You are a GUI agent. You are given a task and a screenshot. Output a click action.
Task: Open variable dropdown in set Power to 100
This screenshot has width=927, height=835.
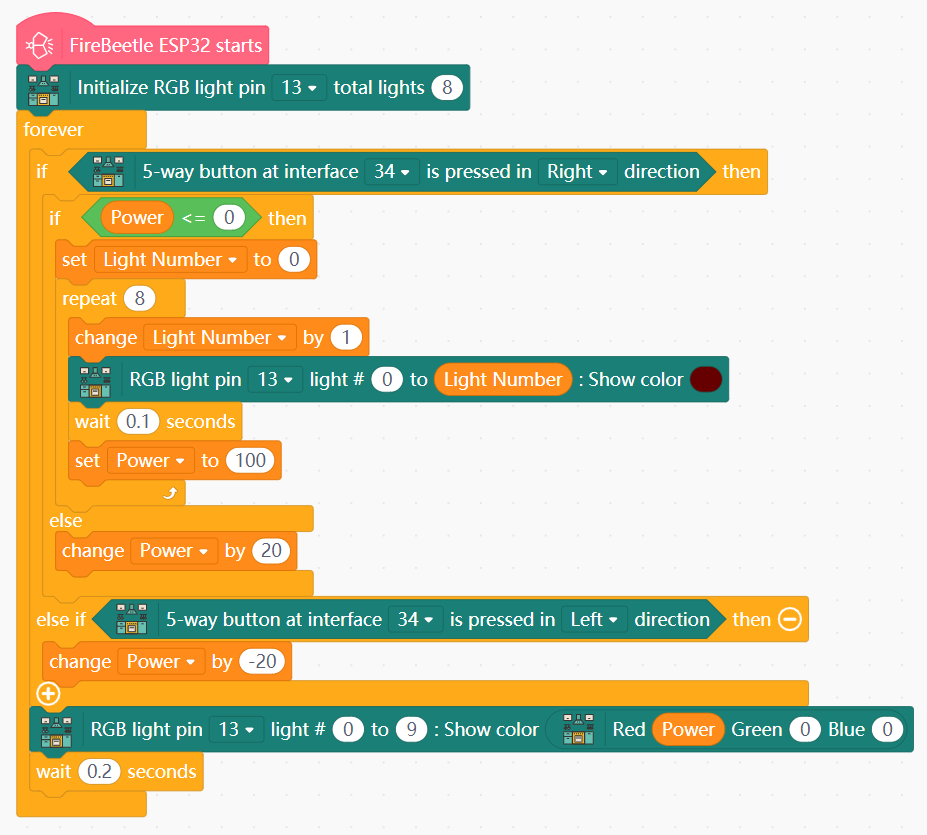point(151,461)
